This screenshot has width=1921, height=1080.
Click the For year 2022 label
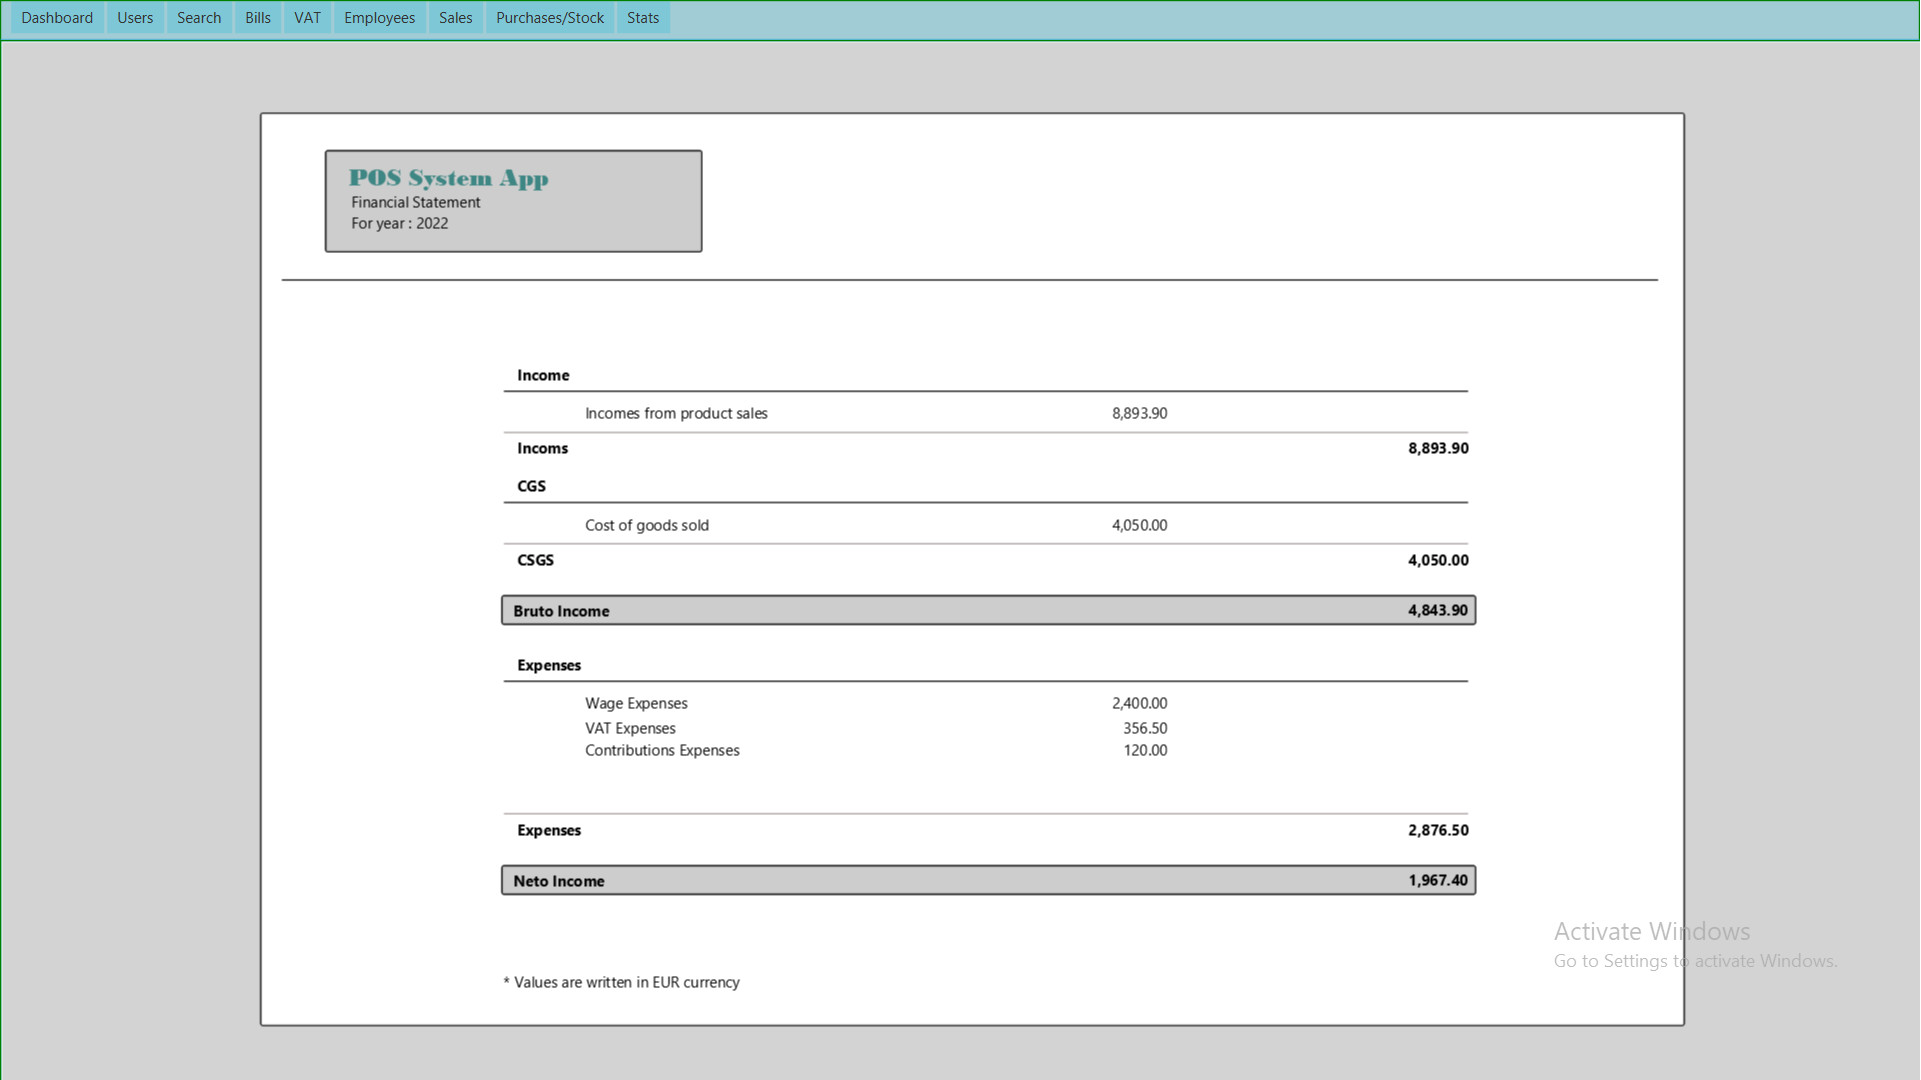pyautogui.click(x=399, y=224)
